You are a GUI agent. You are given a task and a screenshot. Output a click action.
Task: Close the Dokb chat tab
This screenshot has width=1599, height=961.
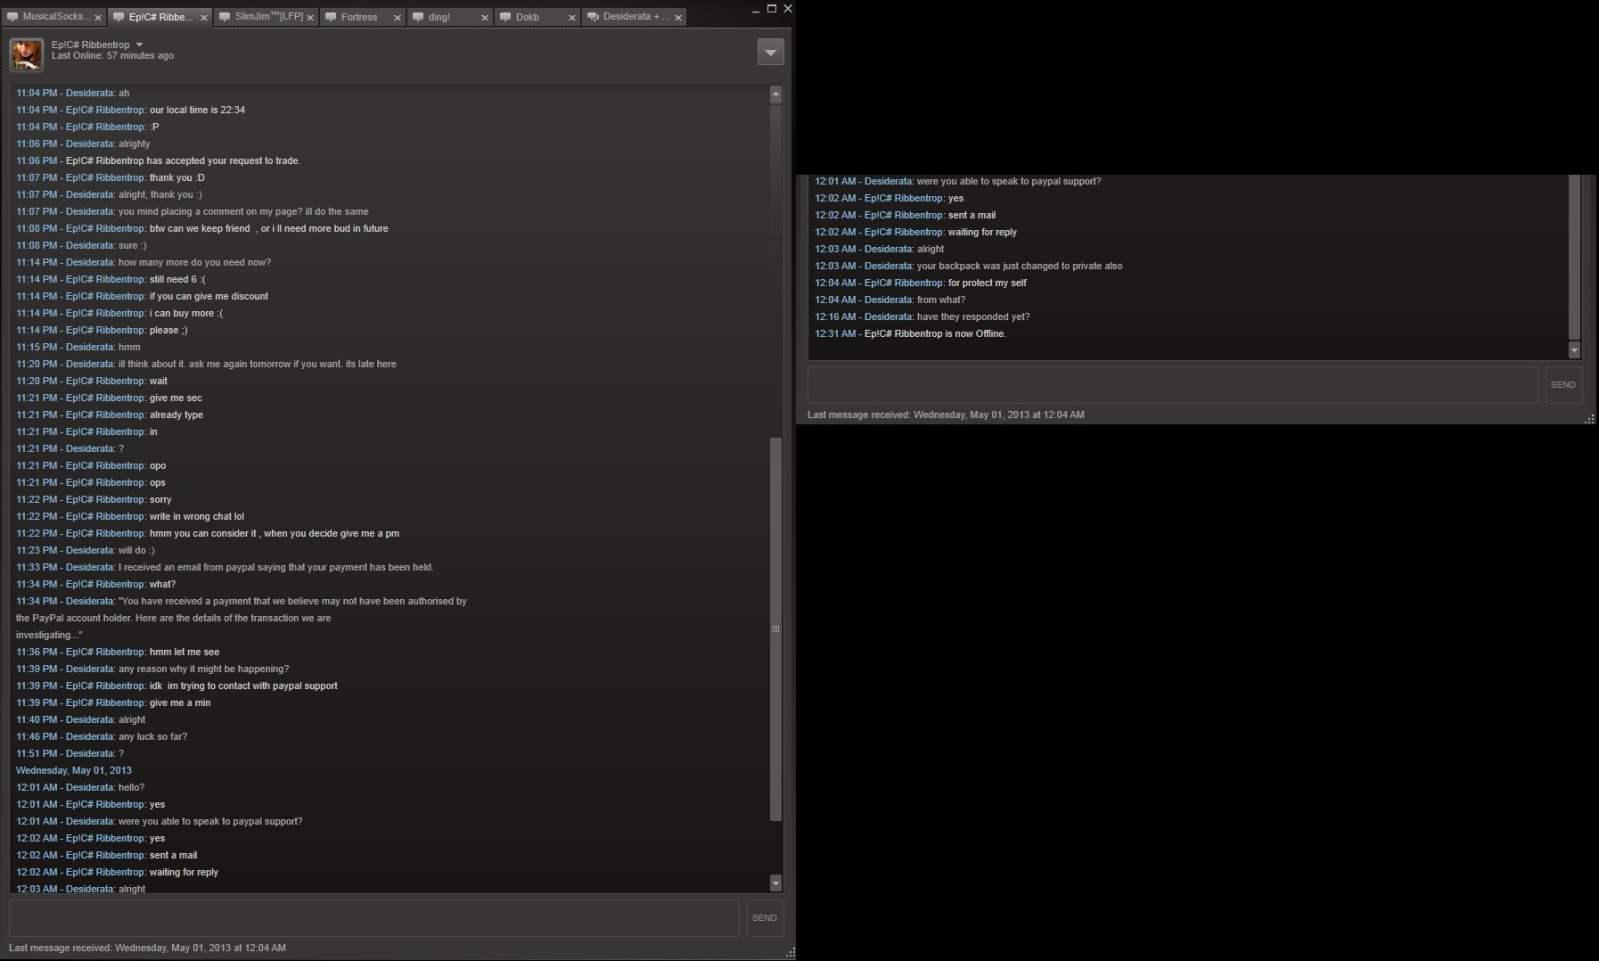pos(572,18)
